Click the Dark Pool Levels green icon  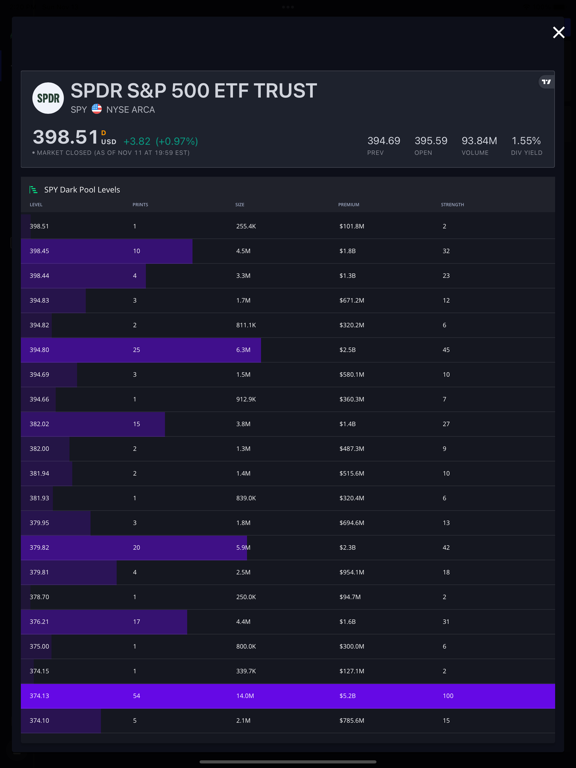[x=33, y=190]
